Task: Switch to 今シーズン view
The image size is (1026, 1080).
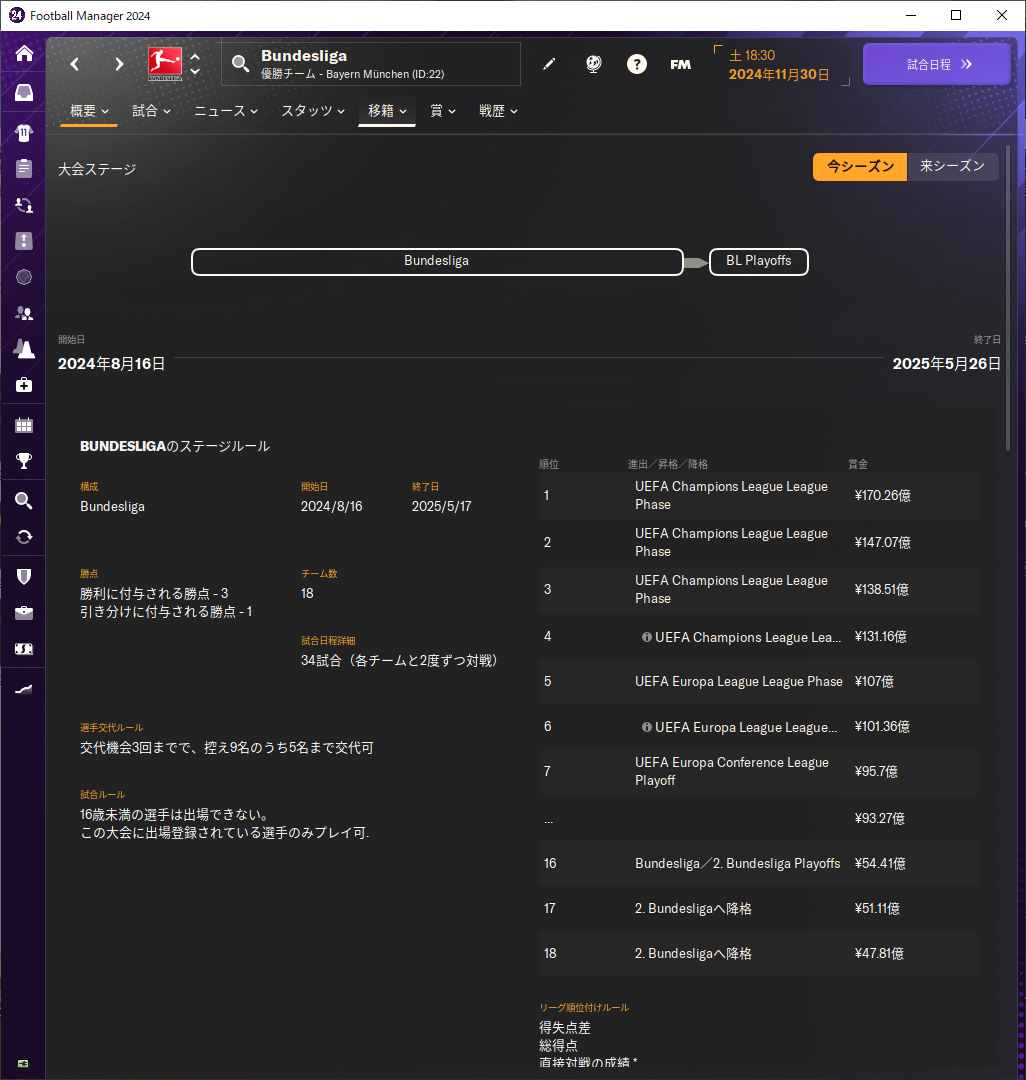Action: (x=860, y=167)
